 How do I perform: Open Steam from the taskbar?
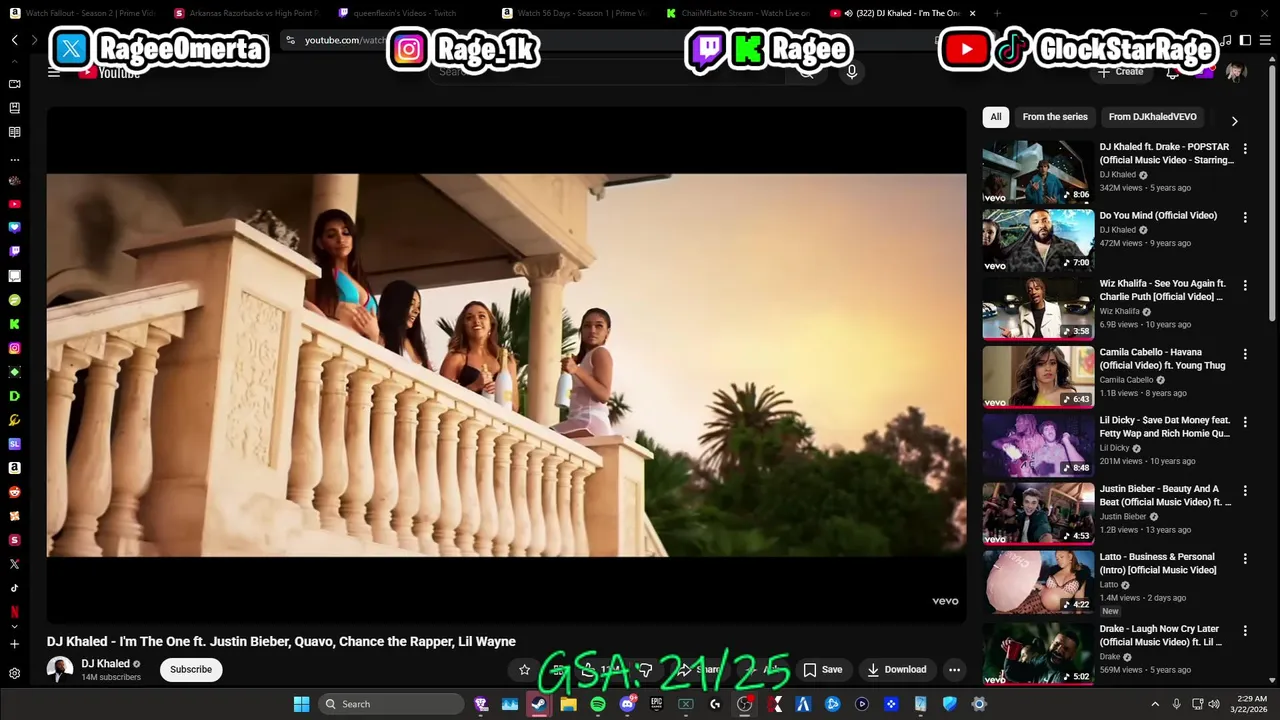538,704
